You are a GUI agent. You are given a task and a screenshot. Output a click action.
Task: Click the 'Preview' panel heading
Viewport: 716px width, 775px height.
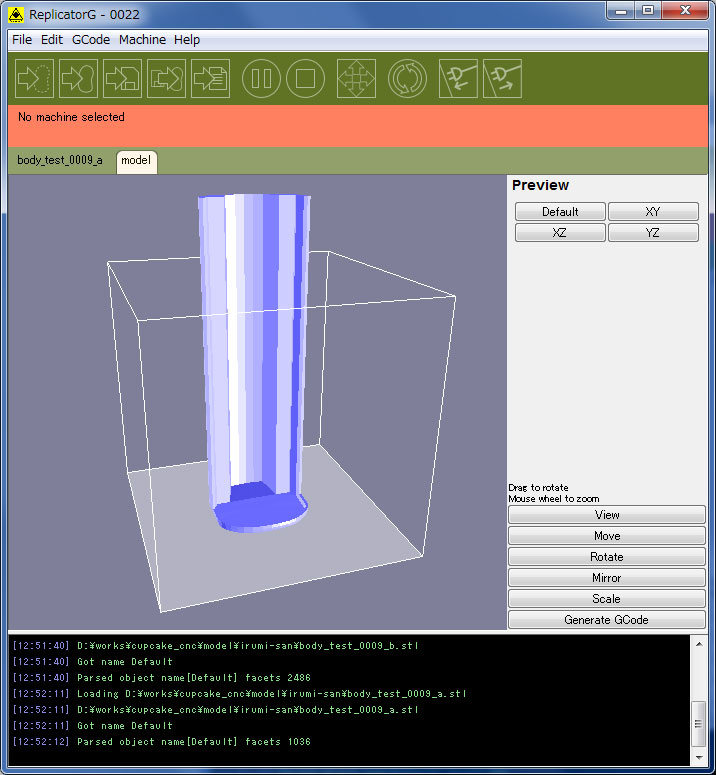coord(540,185)
